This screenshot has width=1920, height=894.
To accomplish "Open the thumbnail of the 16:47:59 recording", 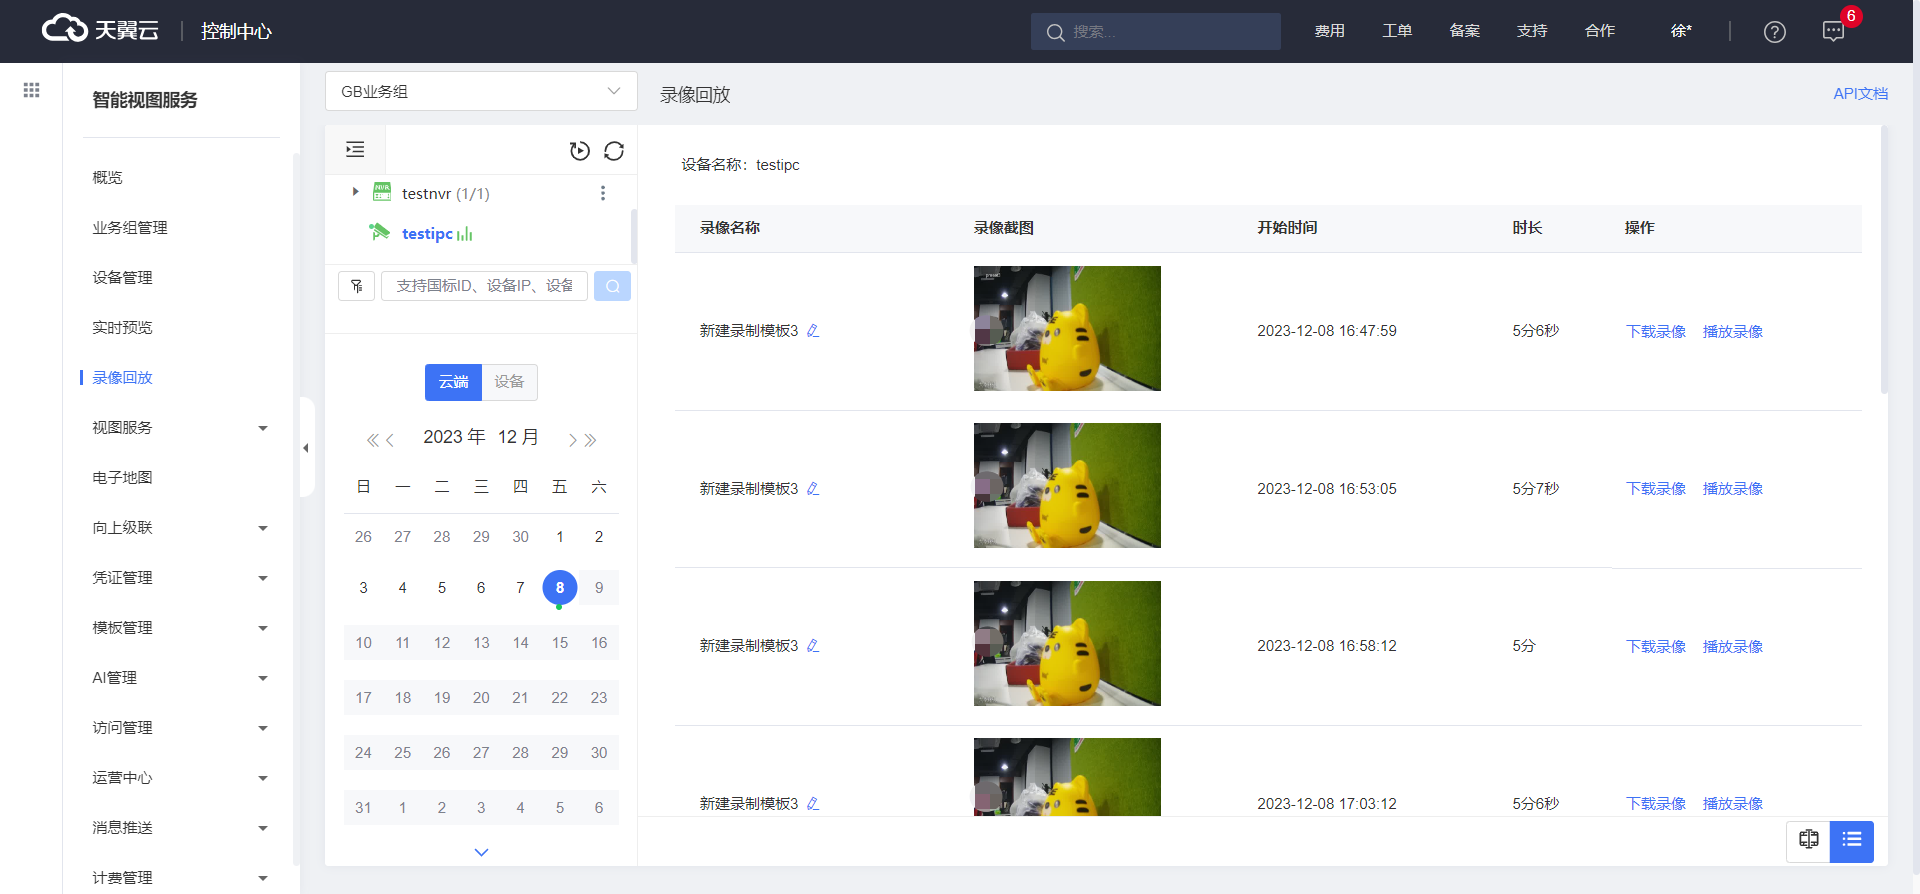I will click(x=1067, y=328).
